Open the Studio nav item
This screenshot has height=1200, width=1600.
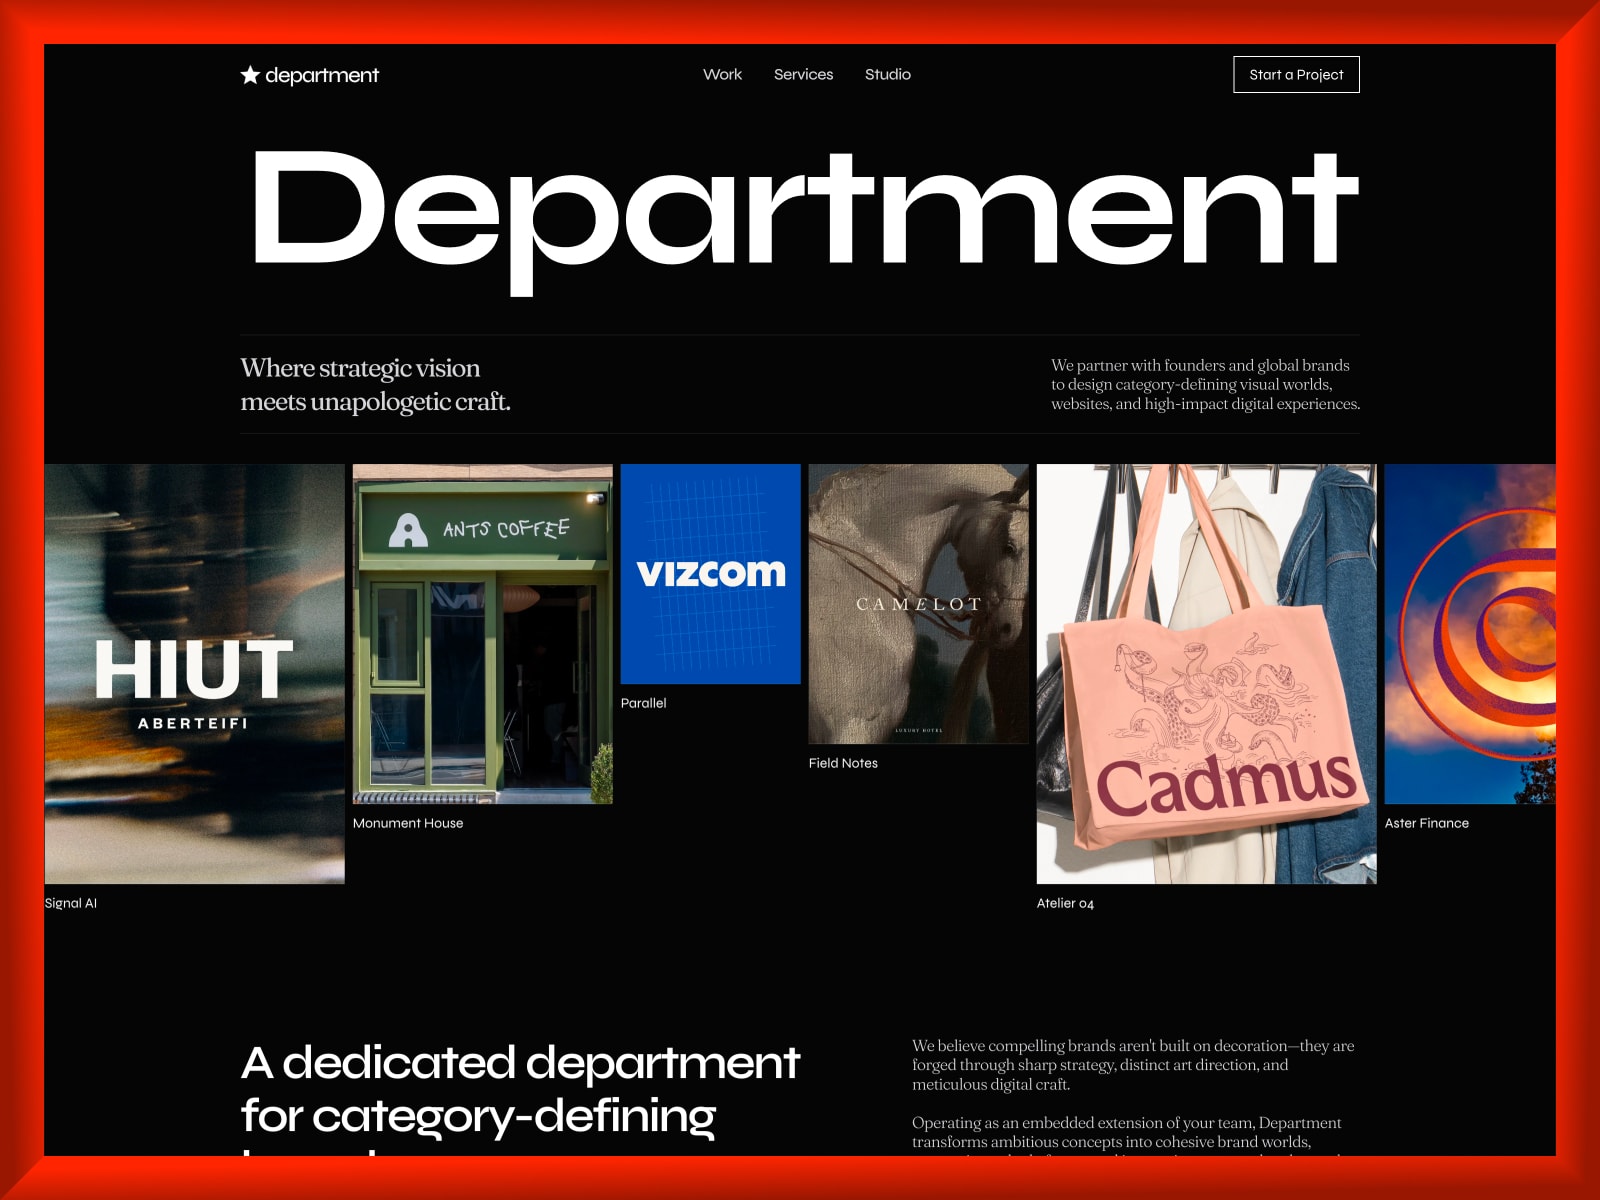(888, 74)
